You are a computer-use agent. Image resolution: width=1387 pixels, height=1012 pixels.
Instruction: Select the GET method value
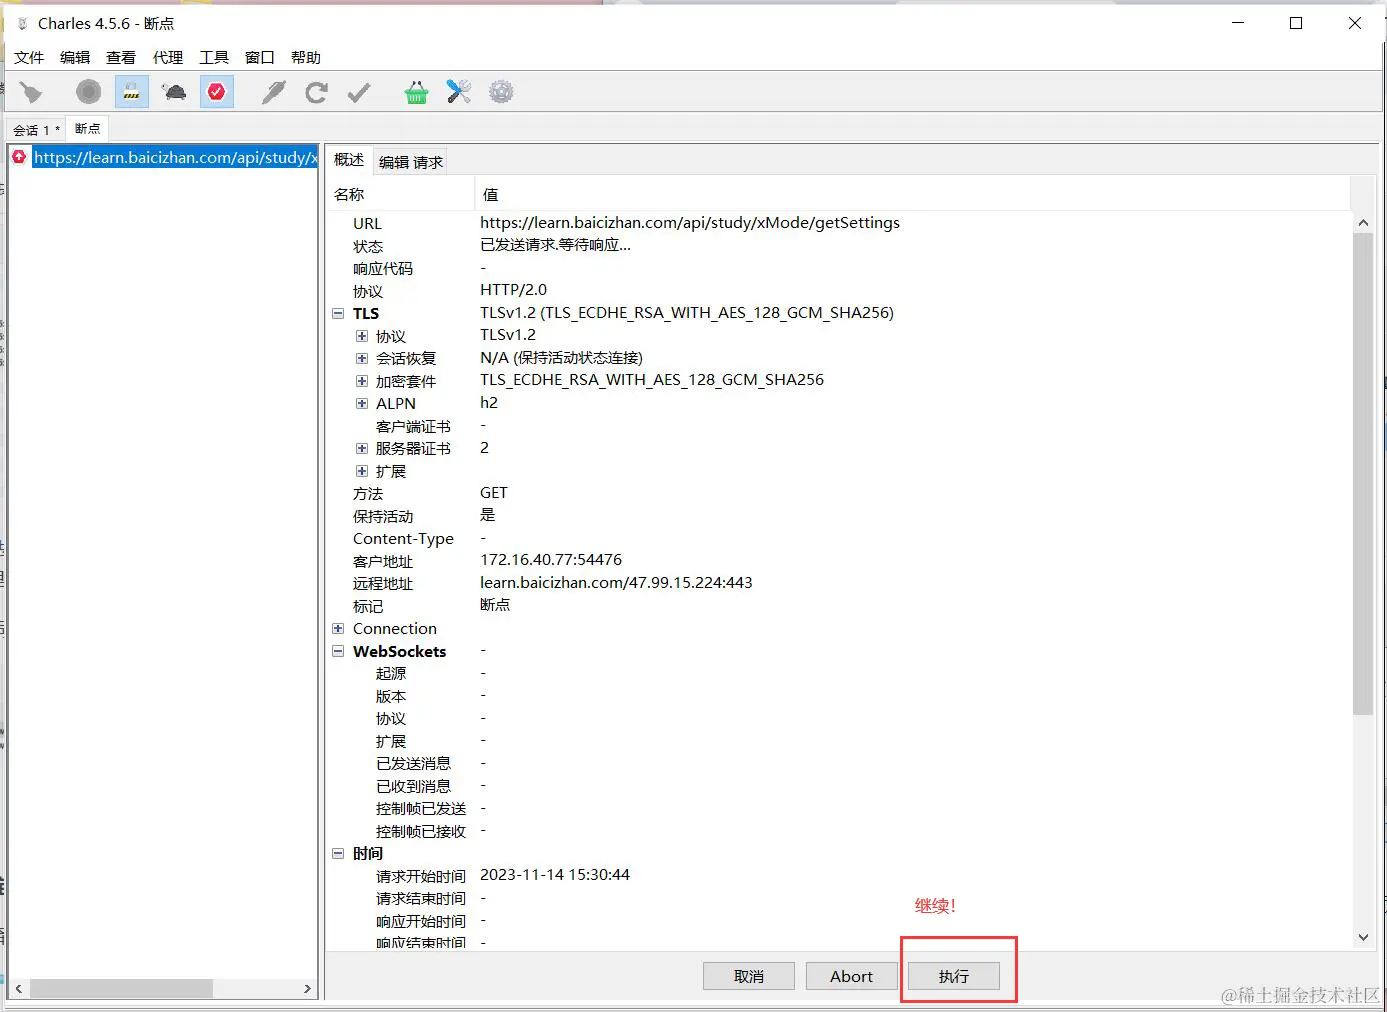[x=494, y=493]
